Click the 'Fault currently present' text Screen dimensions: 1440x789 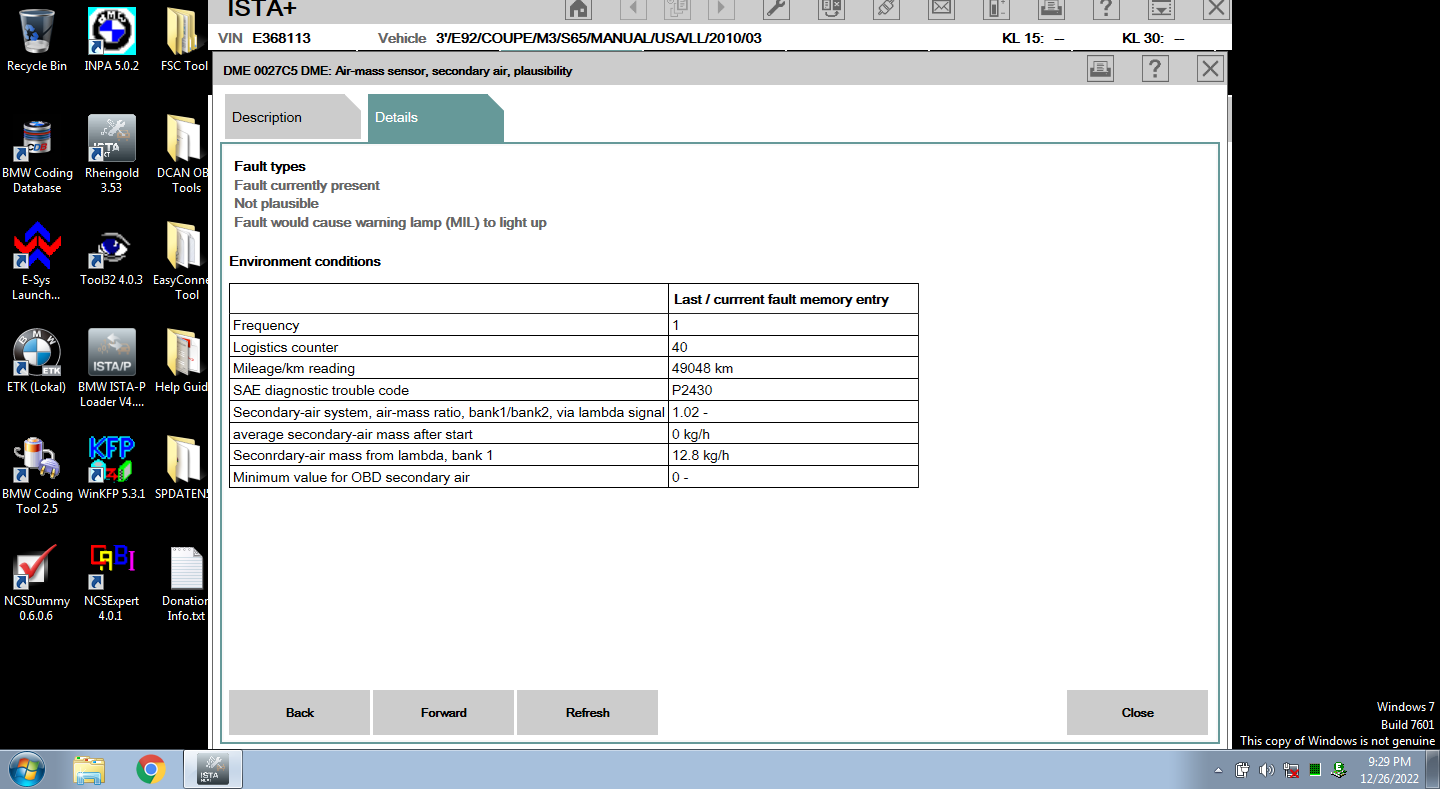click(307, 185)
